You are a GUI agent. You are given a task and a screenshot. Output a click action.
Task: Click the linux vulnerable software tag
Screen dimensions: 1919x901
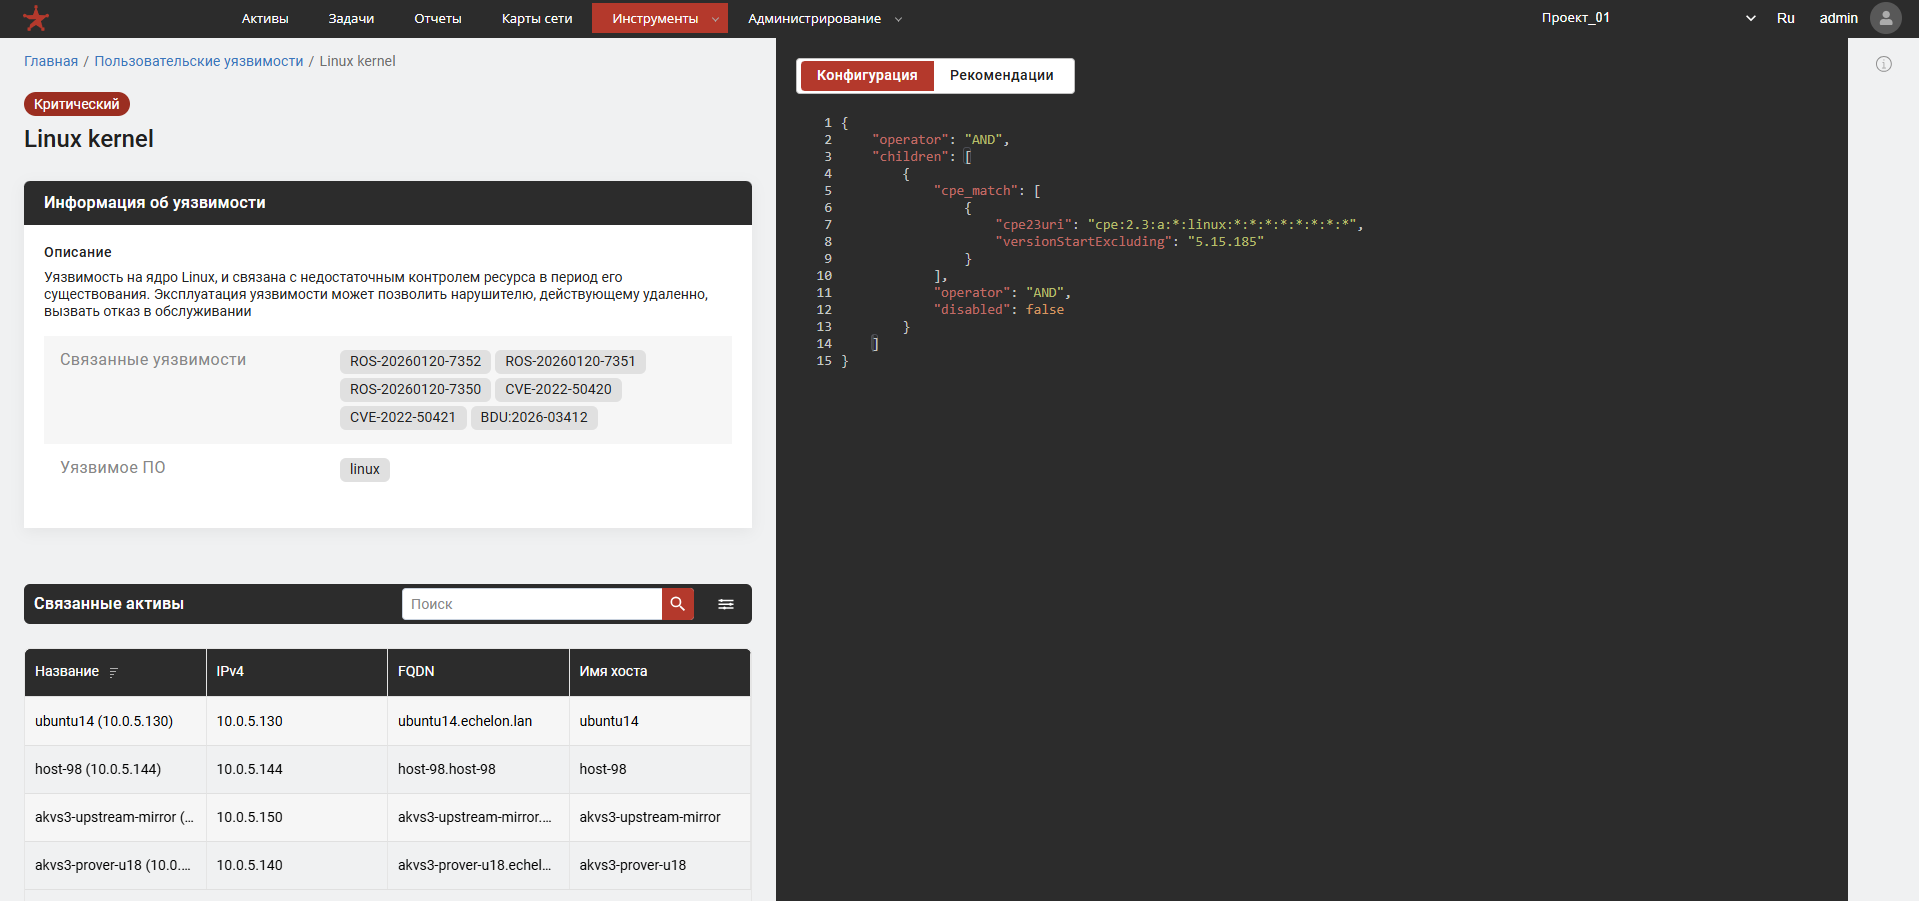coord(365,469)
